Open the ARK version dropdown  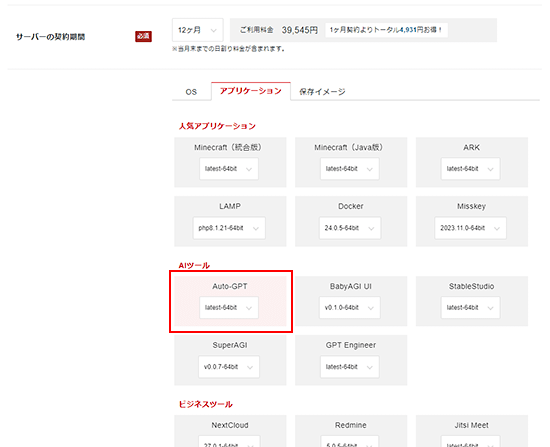click(470, 169)
